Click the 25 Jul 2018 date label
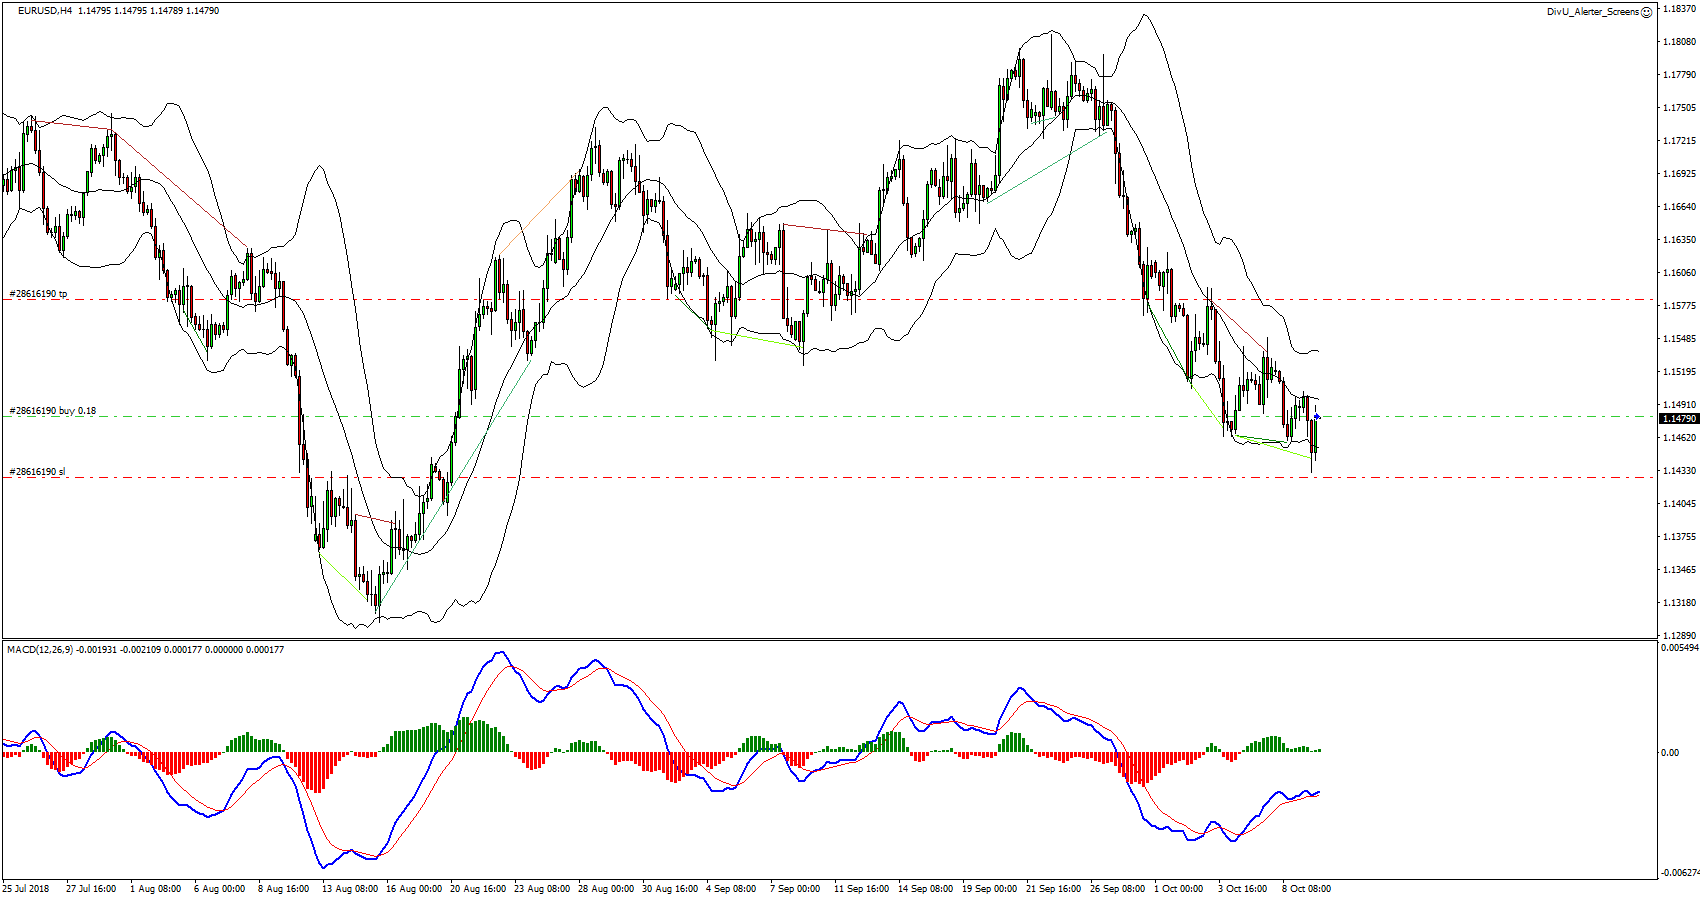Screen dimensions: 1700x900 tap(26, 888)
